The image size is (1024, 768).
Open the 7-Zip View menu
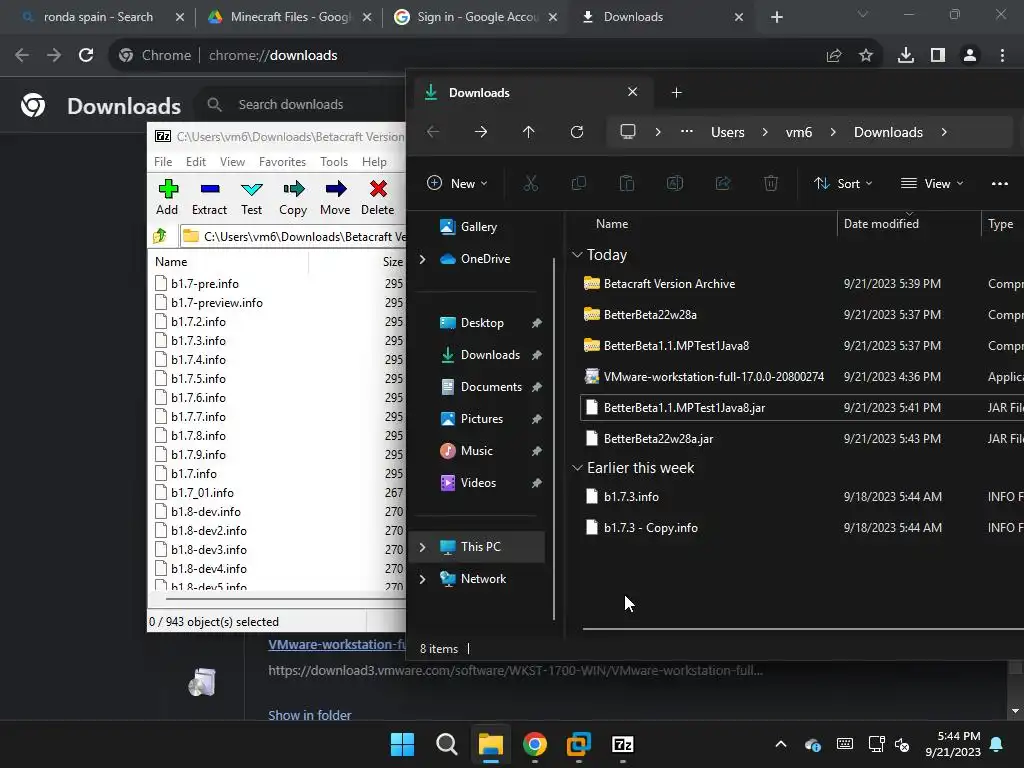coord(232,162)
